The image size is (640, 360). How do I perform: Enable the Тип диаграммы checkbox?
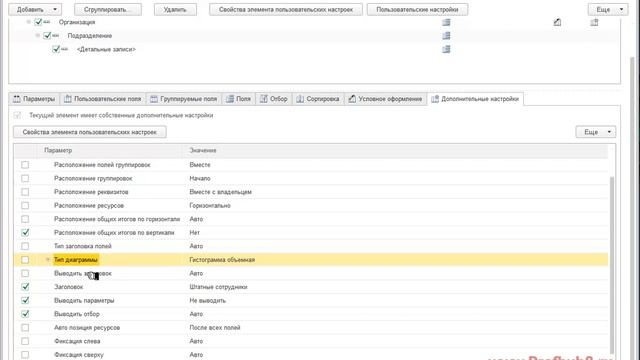25,260
